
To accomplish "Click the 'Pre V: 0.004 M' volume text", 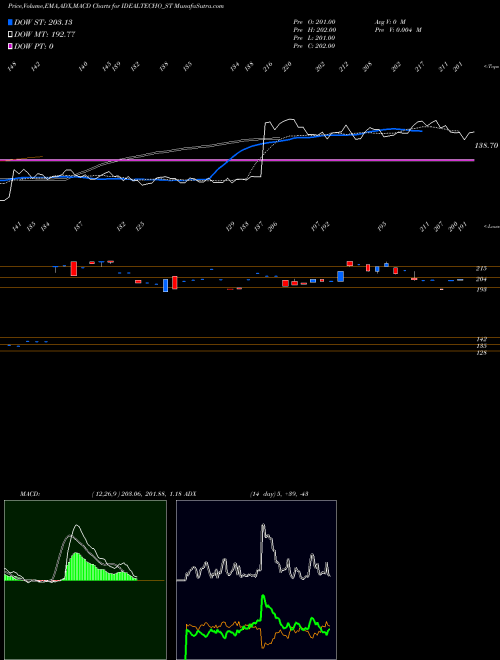I will coord(398,30).
